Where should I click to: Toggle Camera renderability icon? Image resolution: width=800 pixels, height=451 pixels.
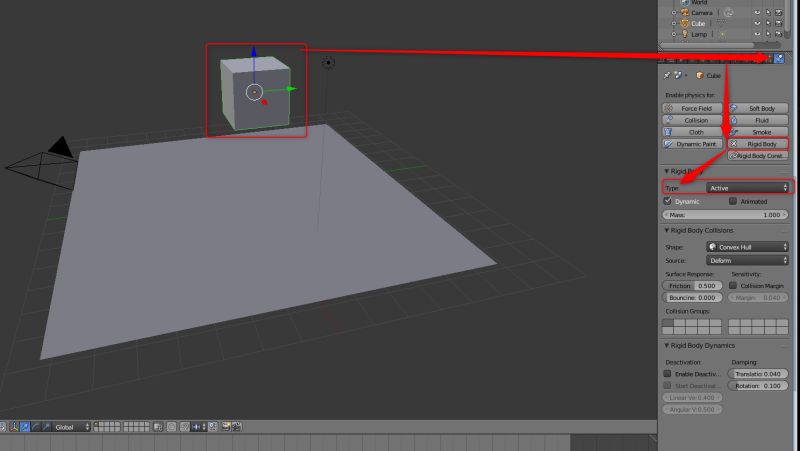779,12
